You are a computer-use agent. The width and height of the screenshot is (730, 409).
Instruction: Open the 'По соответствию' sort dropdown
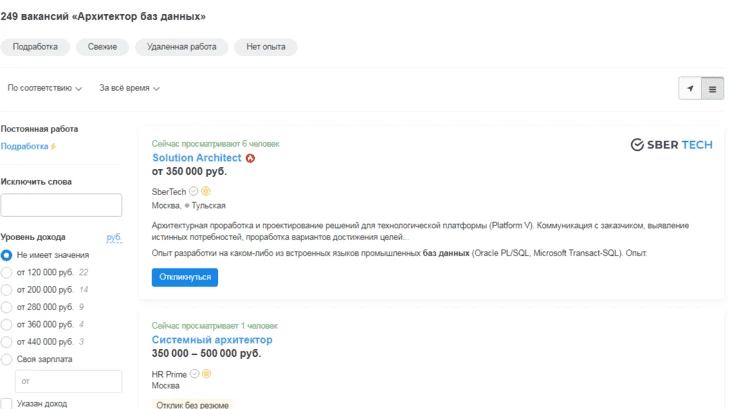(45, 88)
